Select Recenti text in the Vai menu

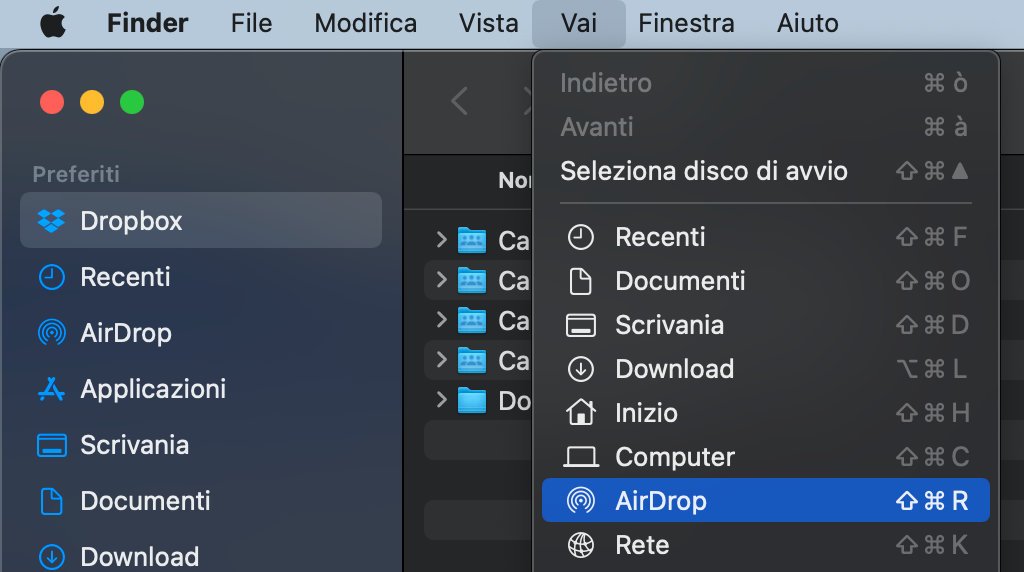tap(660, 237)
